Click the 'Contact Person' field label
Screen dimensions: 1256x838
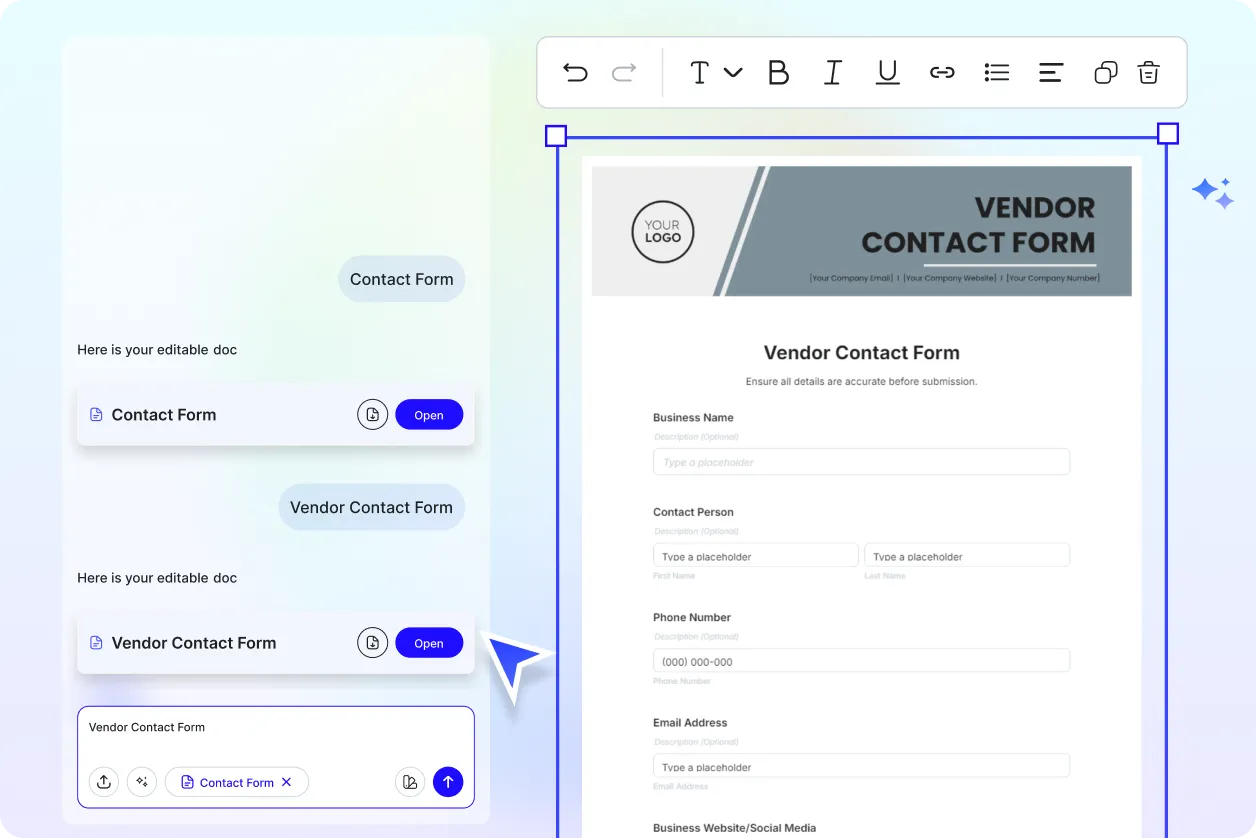(x=693, y=512)
